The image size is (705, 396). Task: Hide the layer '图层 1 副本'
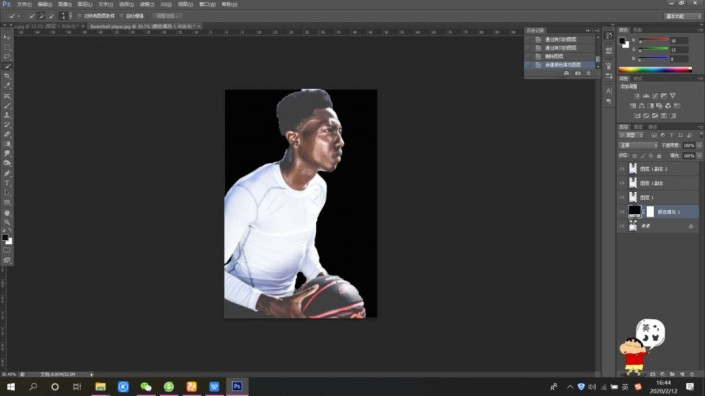pos(622,183)
